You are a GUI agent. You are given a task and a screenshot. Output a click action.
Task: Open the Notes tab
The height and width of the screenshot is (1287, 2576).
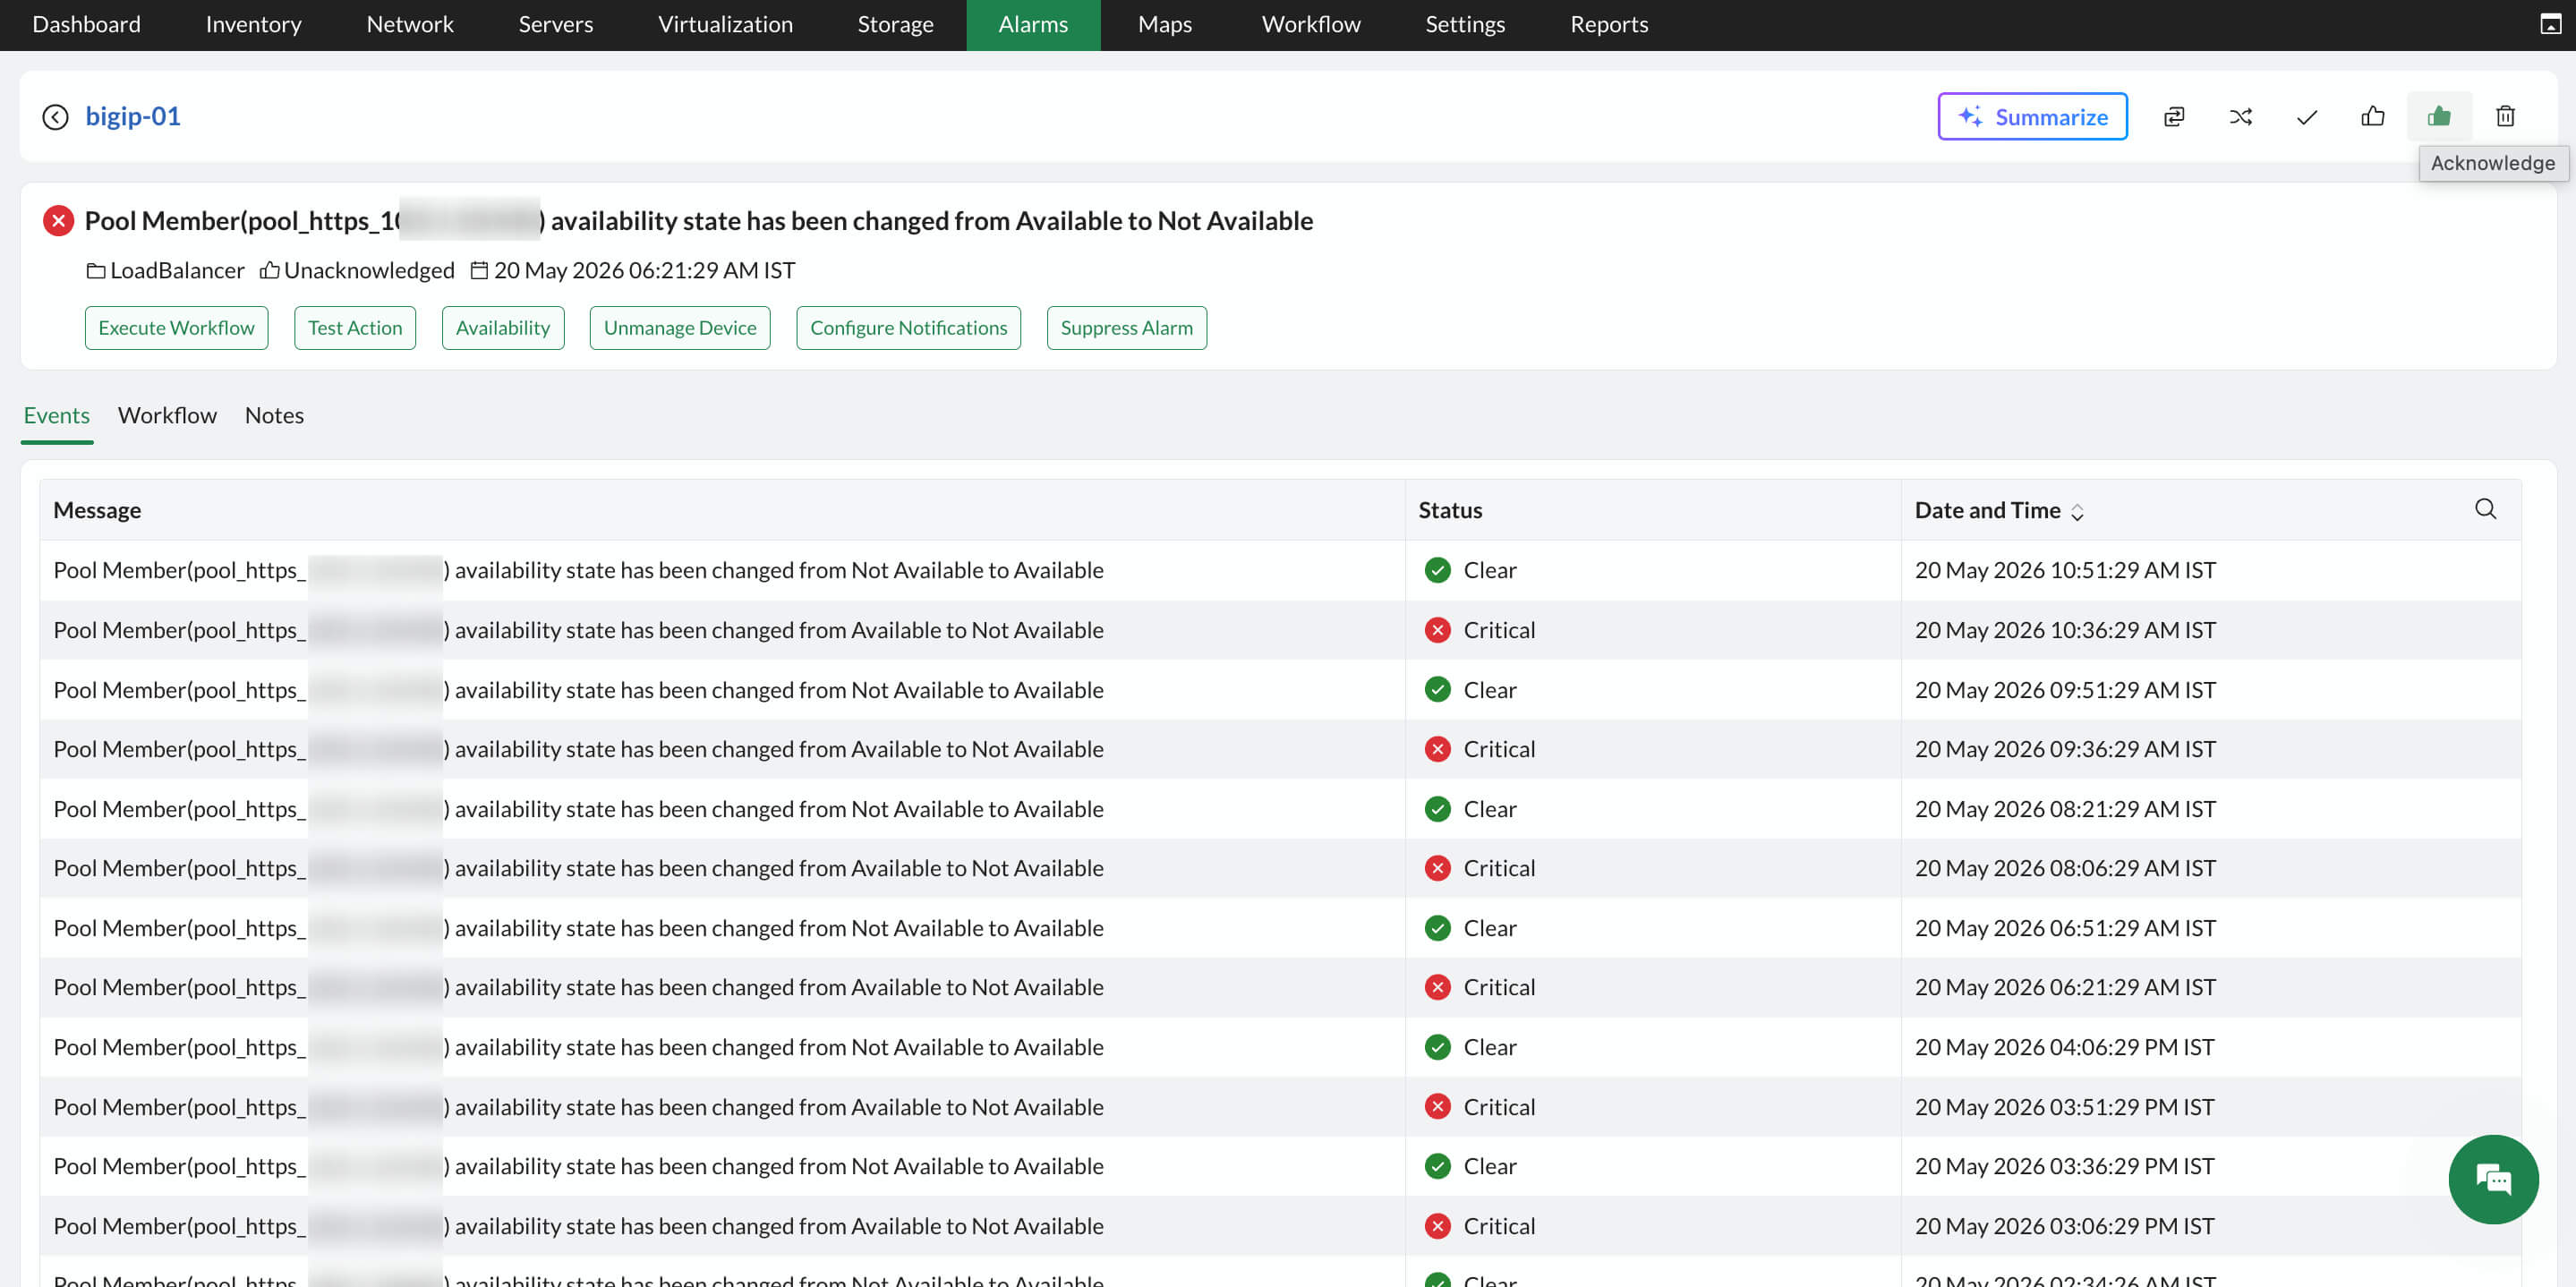click(274, 415)
